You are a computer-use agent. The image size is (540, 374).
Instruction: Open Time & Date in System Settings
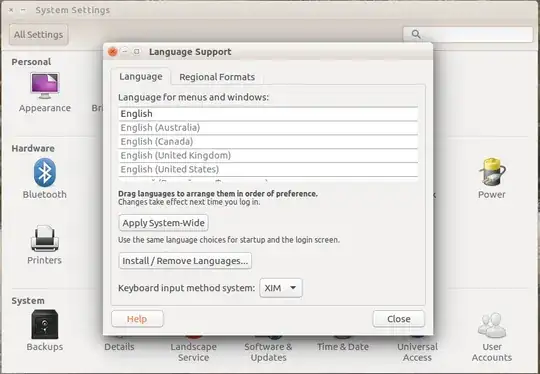pos(343,346)
